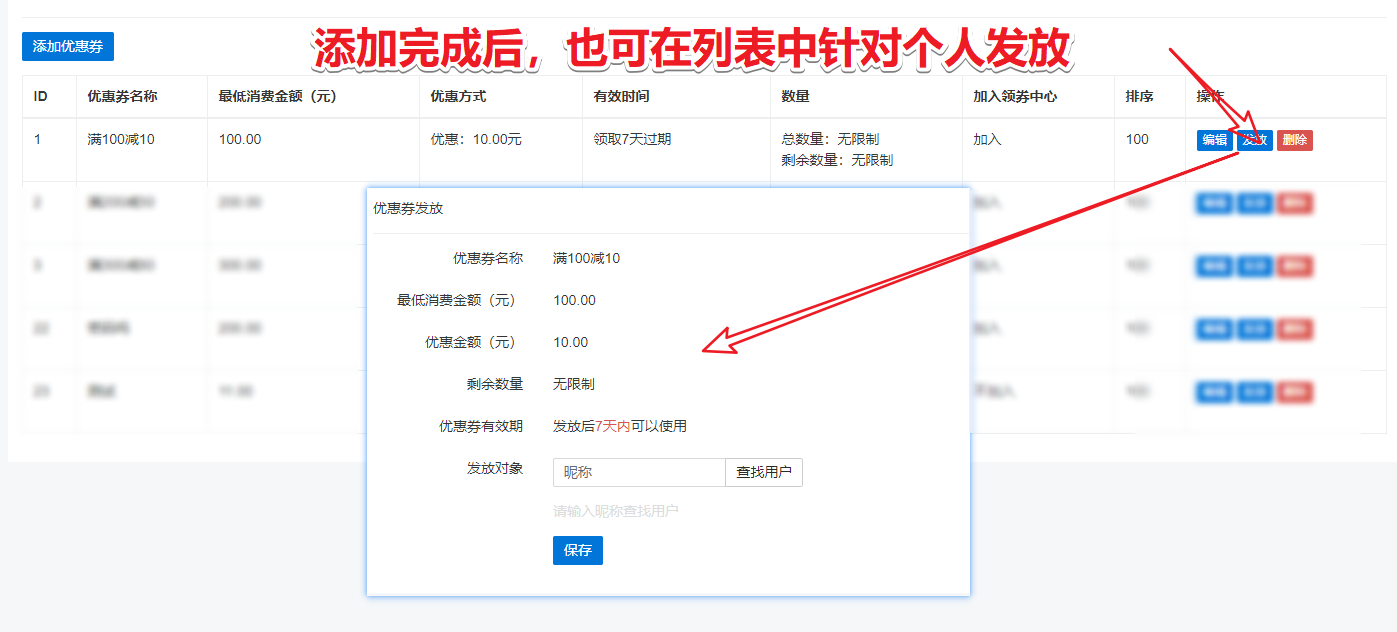
Task: Click the blurred red delete button in row ID 2
Action: tap(1294, 203)
